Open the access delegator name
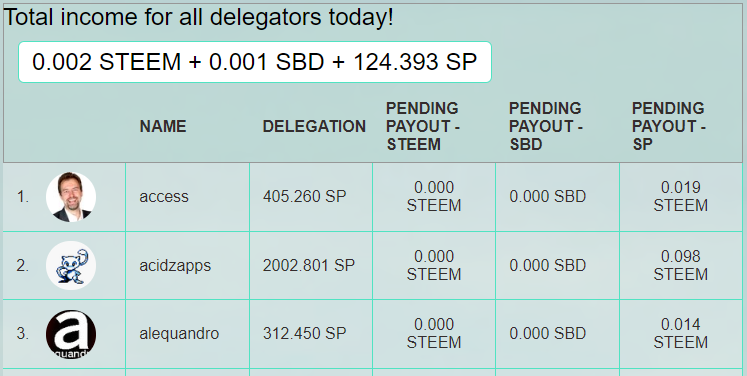This screenshot has height=376, width=747. (163, 196)
